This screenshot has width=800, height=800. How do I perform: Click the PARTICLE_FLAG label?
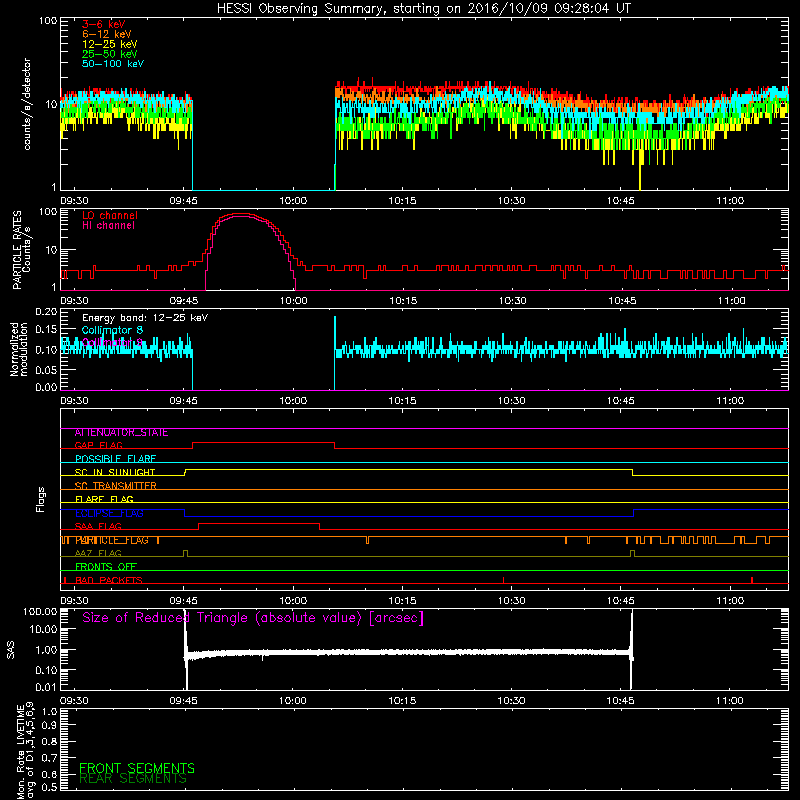tap(112, 540)
